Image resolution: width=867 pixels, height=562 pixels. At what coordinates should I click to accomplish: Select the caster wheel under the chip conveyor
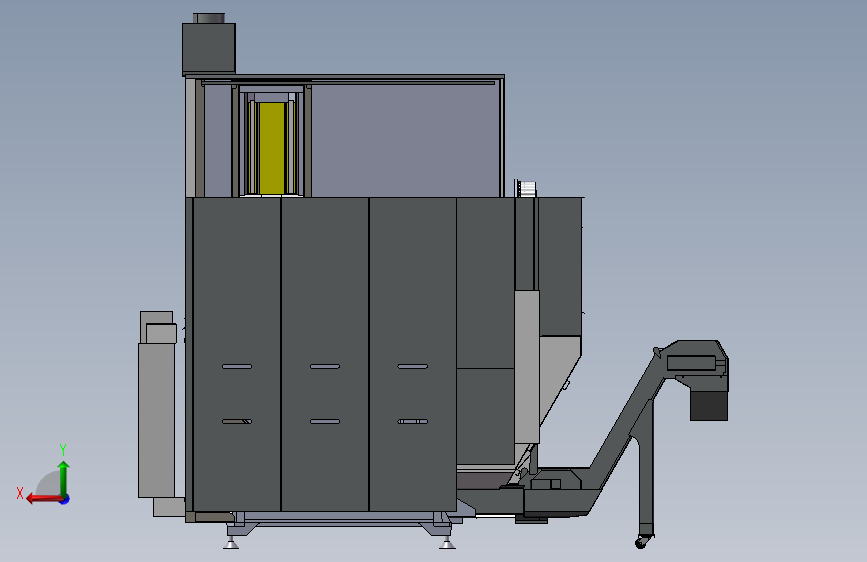(641, 543)
